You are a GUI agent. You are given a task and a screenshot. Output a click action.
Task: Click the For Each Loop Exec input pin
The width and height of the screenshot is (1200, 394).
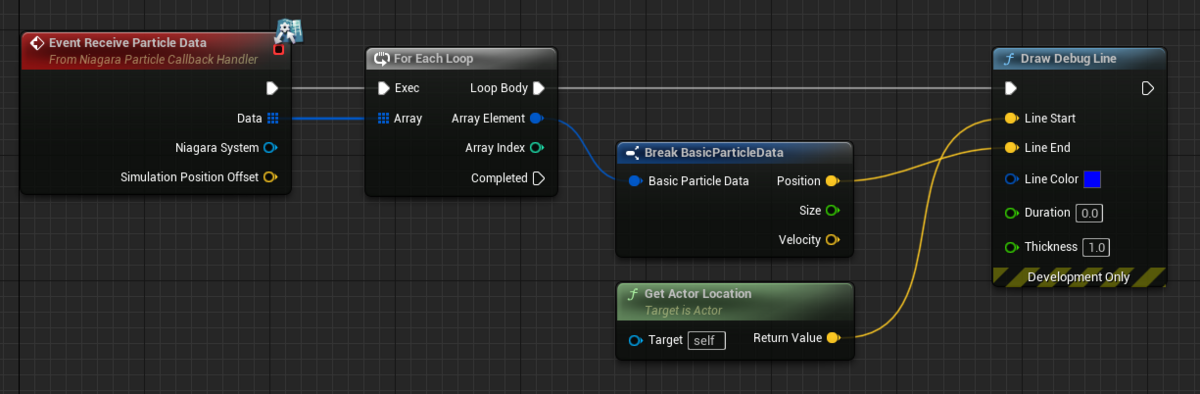(x=383, y=88)
